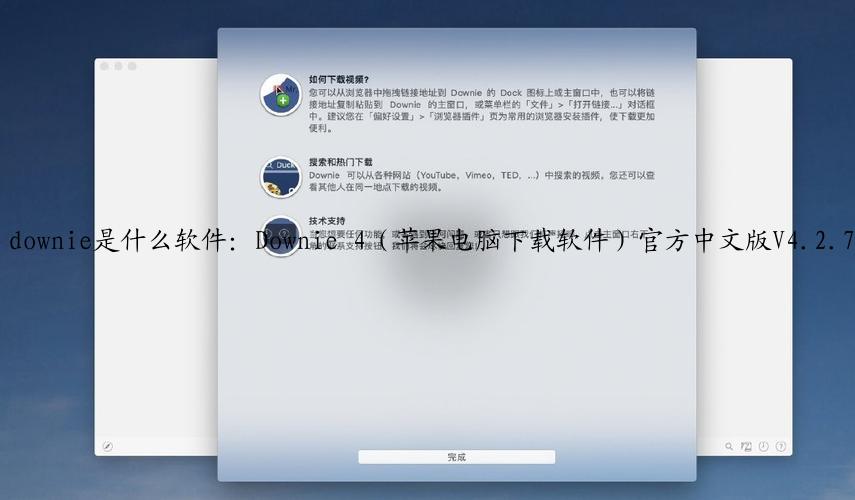Click the 搜索和热门下载 search illustration icon
This screenshot has height=500, width=855.
click(281, 177)
